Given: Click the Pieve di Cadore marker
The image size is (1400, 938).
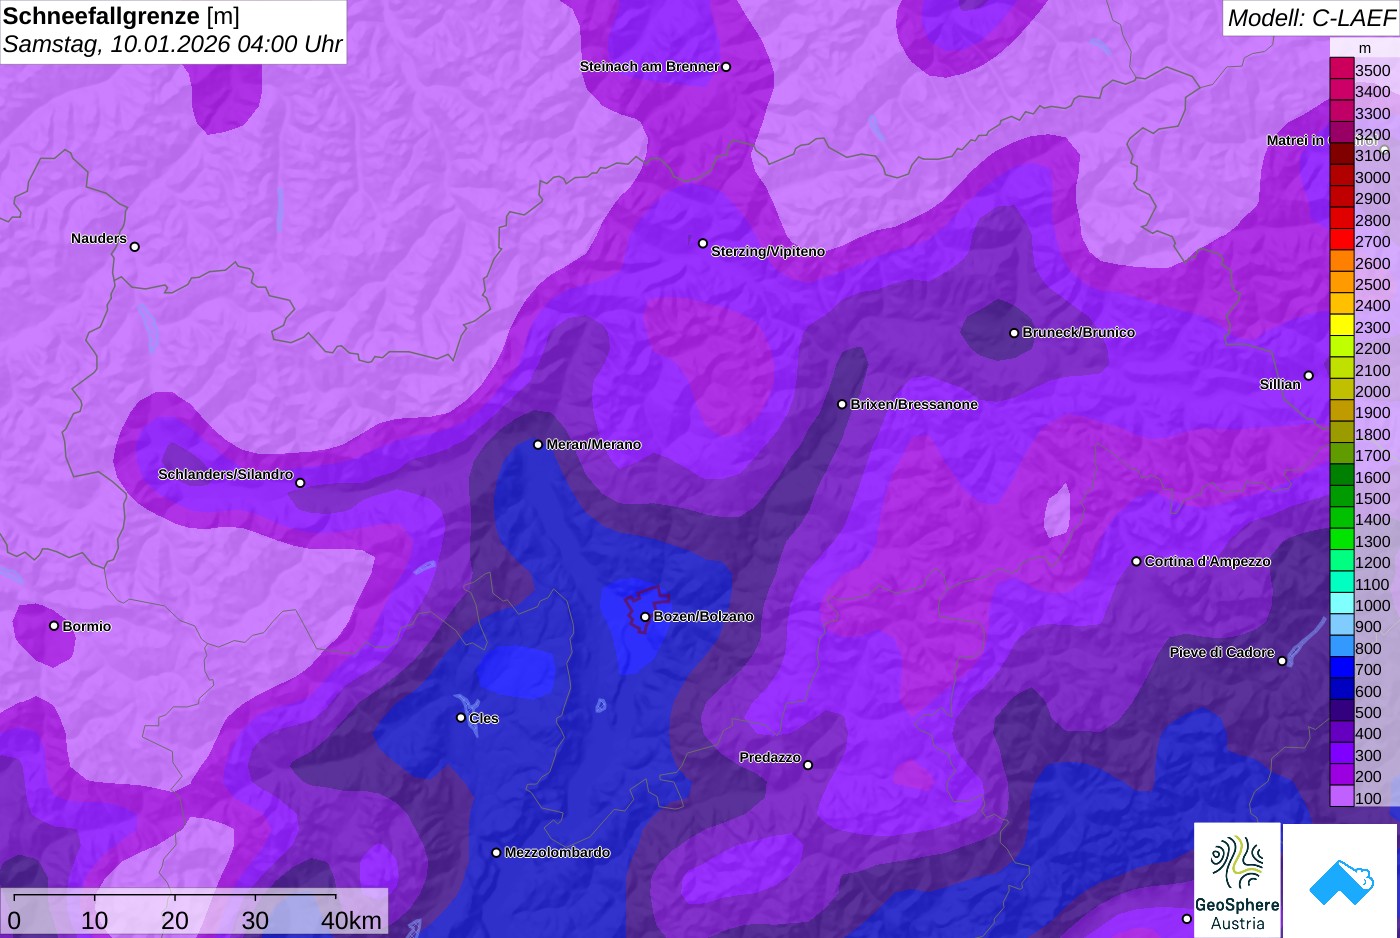Looking at the screenshot, I should [x=1282, y=661].
